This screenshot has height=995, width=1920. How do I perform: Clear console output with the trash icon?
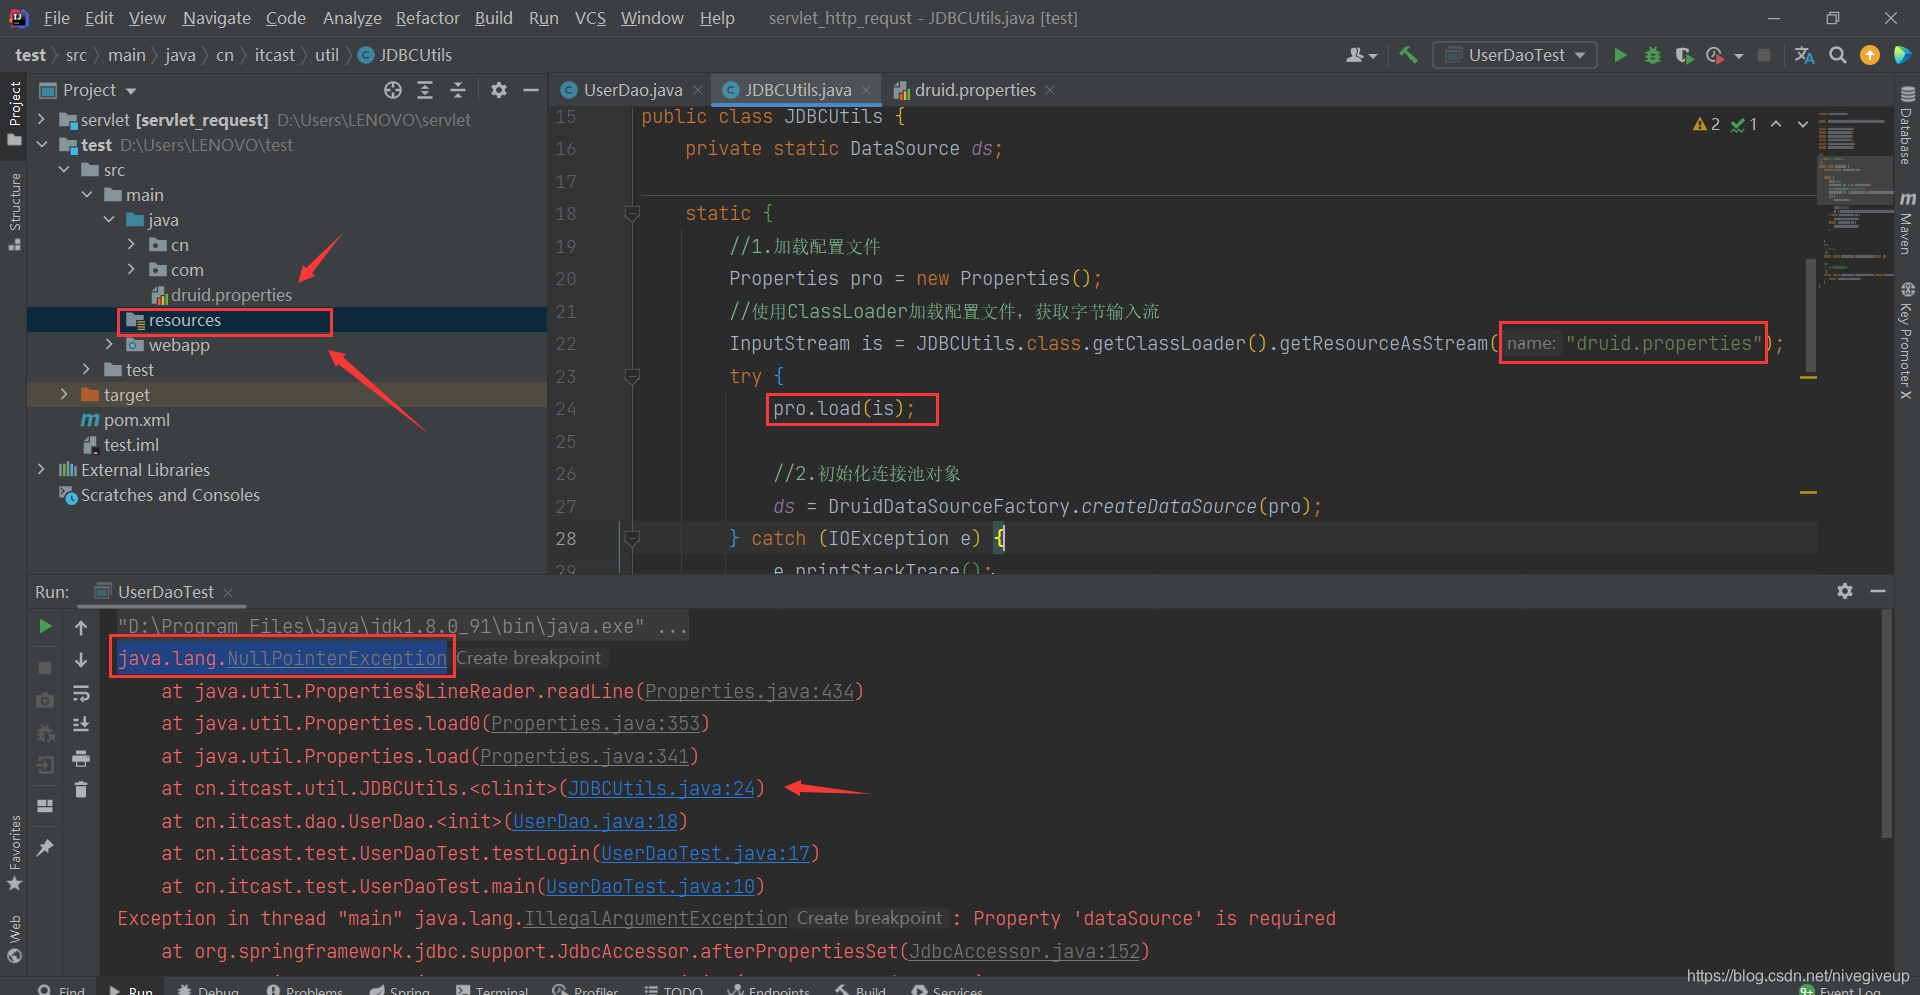[x=83, y=790]
